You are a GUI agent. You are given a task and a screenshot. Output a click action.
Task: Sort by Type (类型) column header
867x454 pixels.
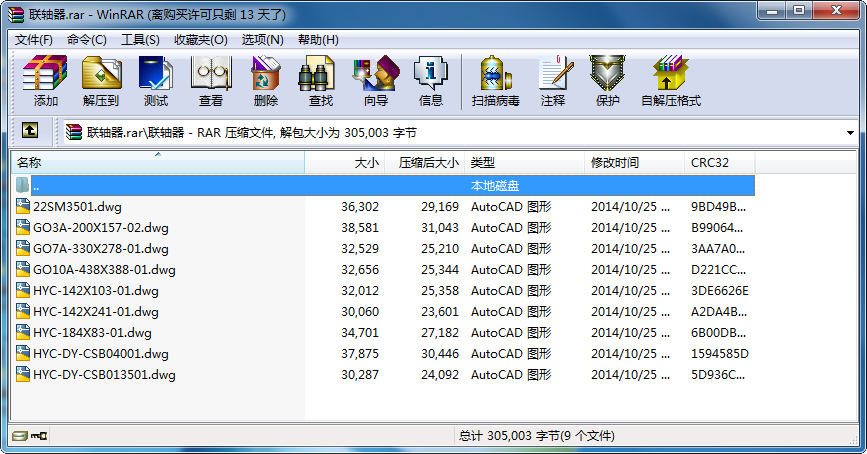pos(524,163)
